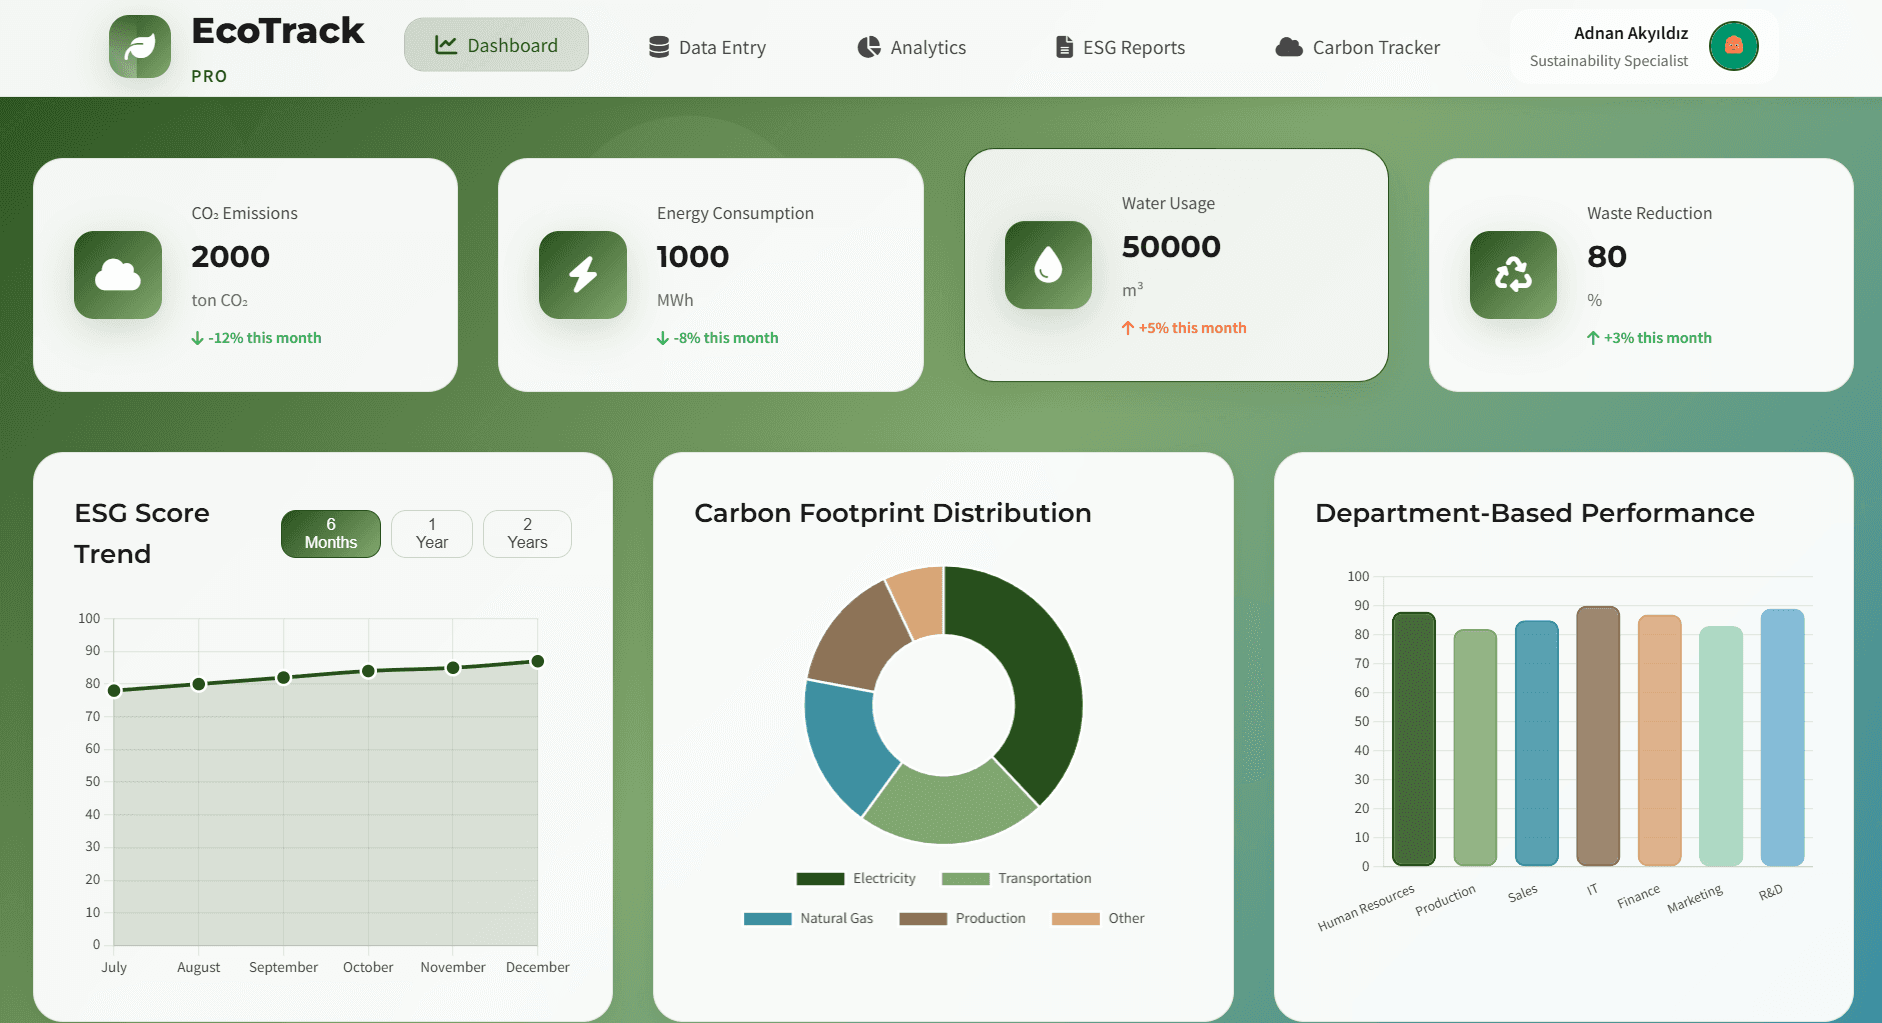1882x1023 pixels.
Task: Open Adnan Akyıldız's profile avatar
Action: coord(1734,45)
